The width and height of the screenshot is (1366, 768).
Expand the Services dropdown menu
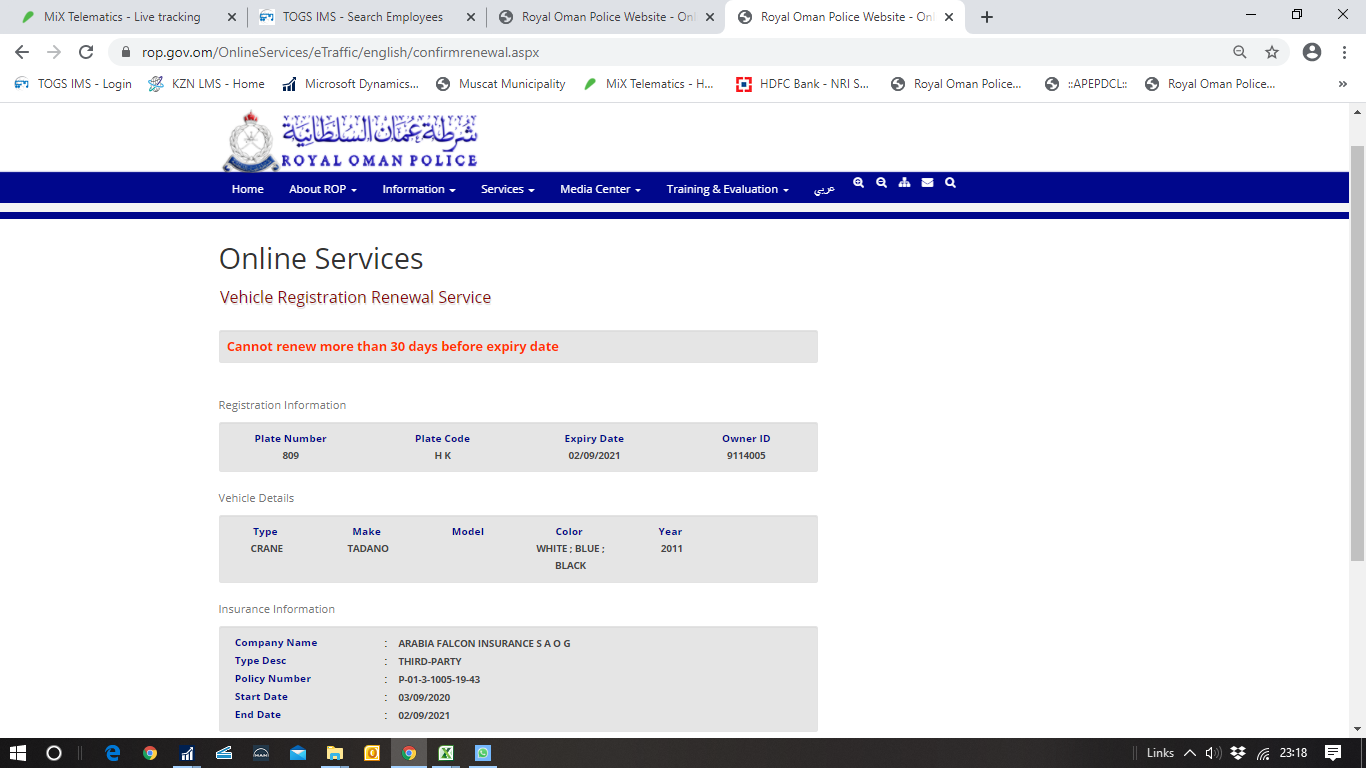pyautogui.click(x=507, y=189)
